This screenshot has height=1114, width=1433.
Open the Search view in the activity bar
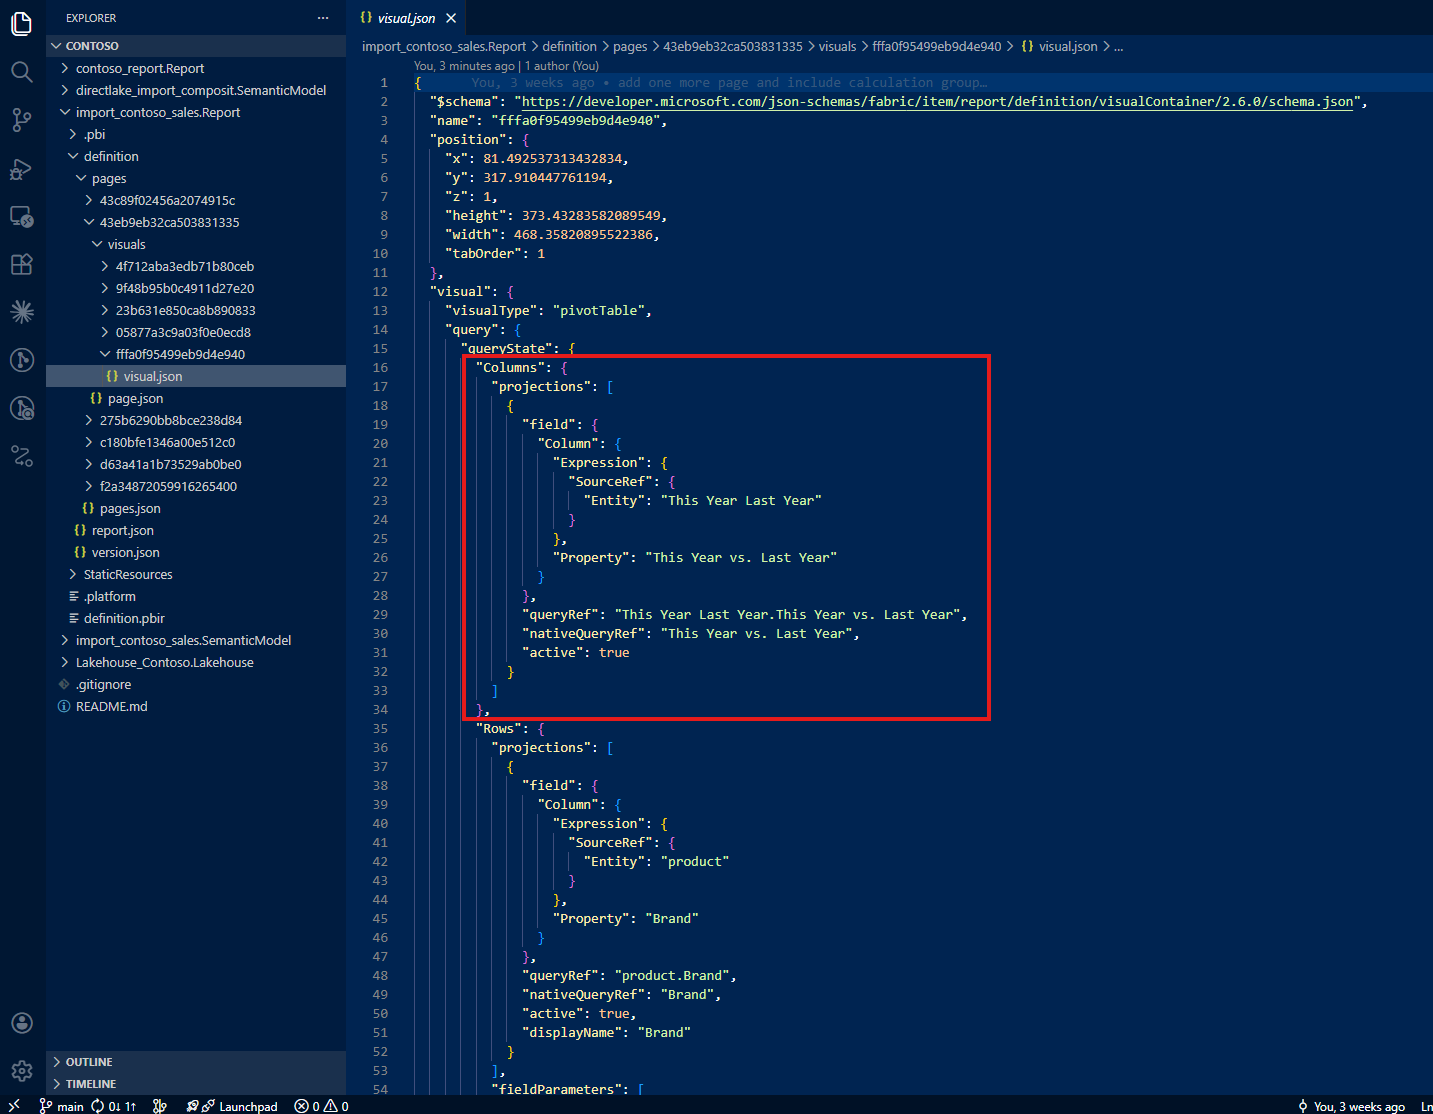tap(22, 71)
